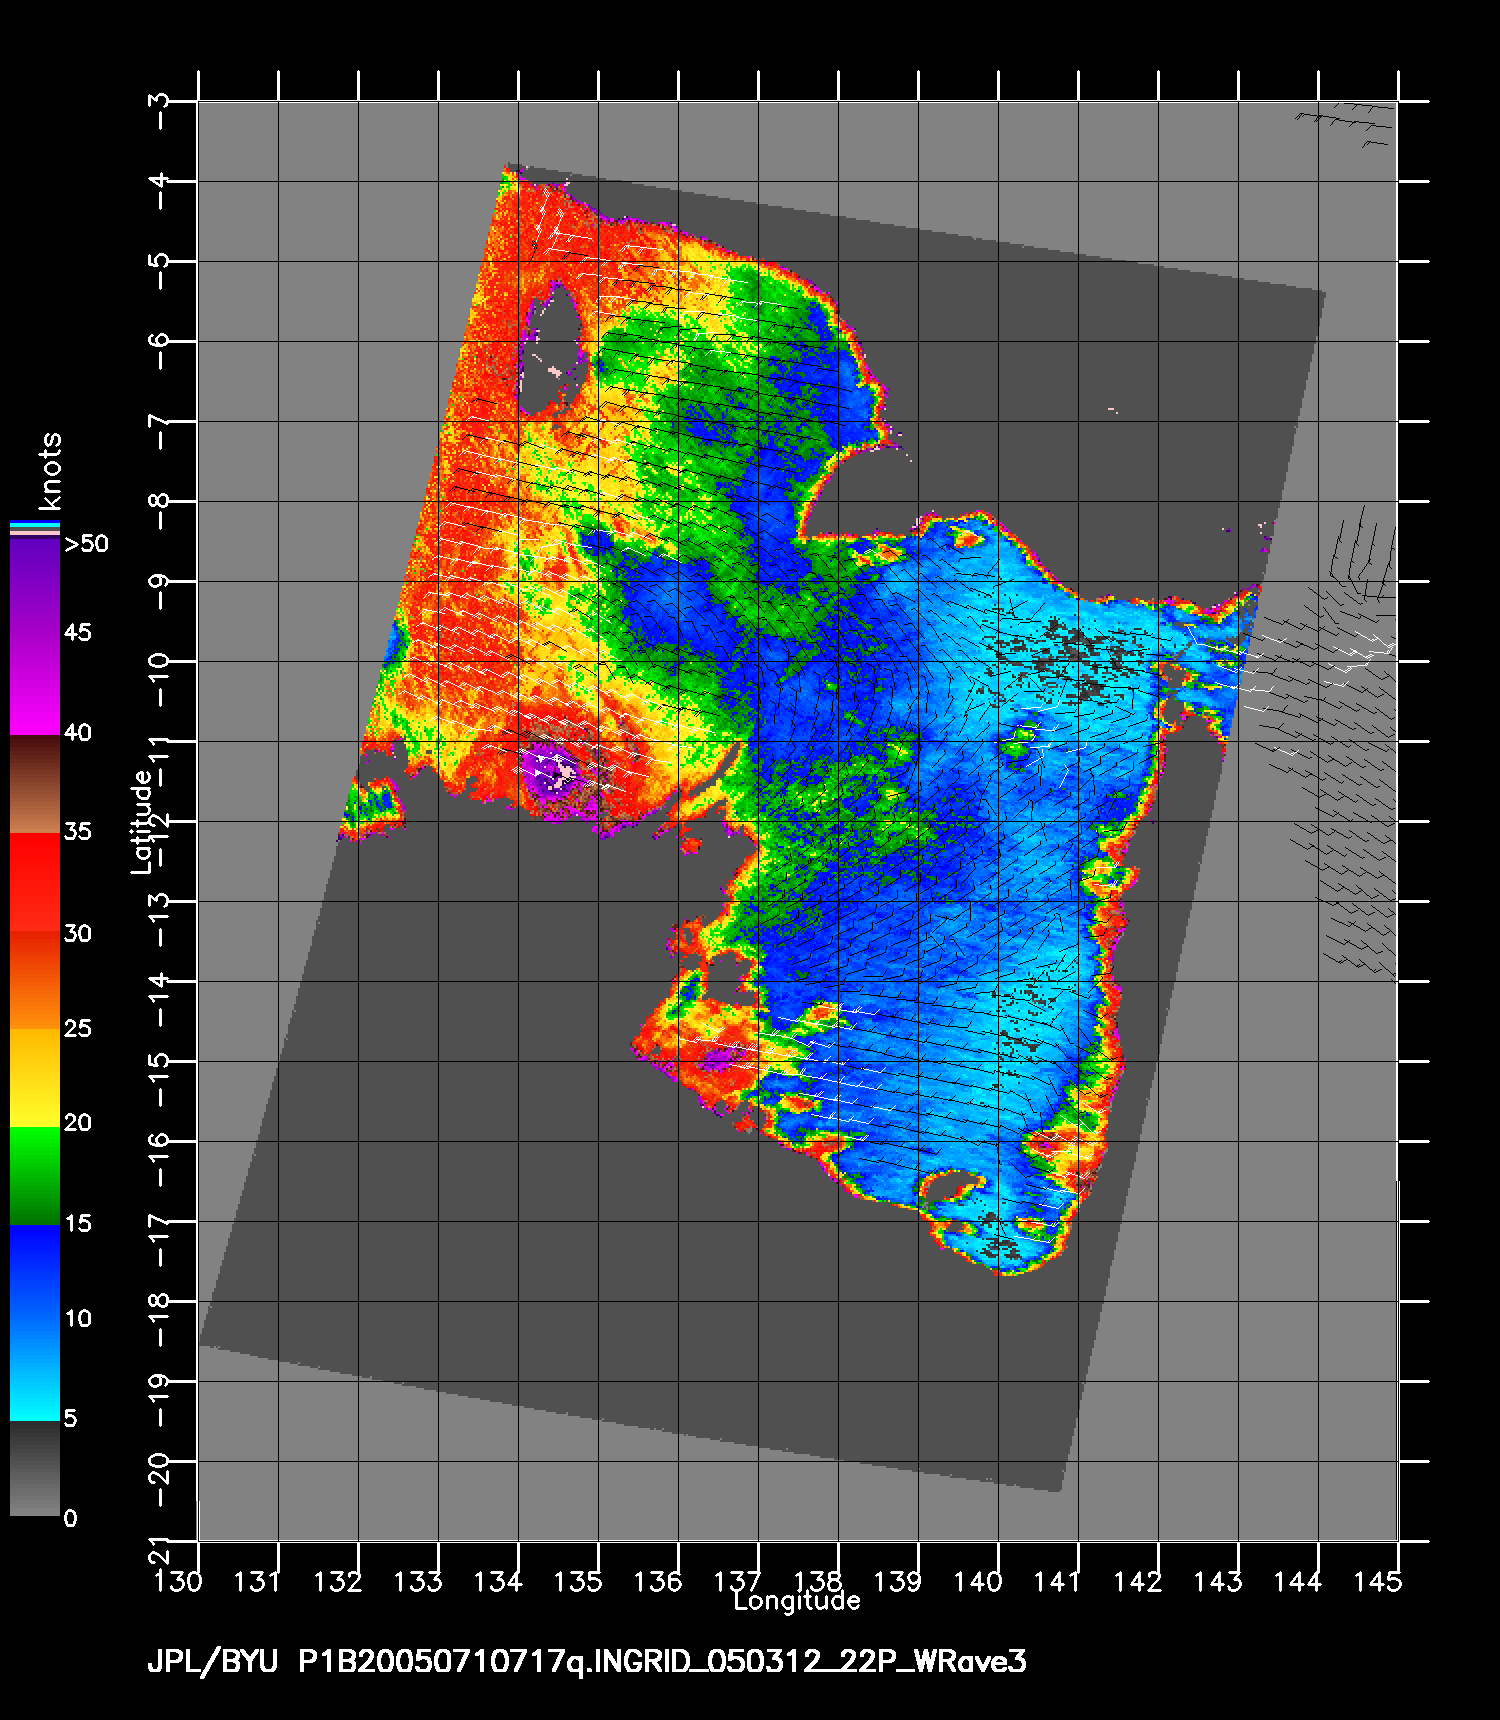Select the '35' knots color bar label
Screen dimensions: 1500x1720
(x=78, y=832)
